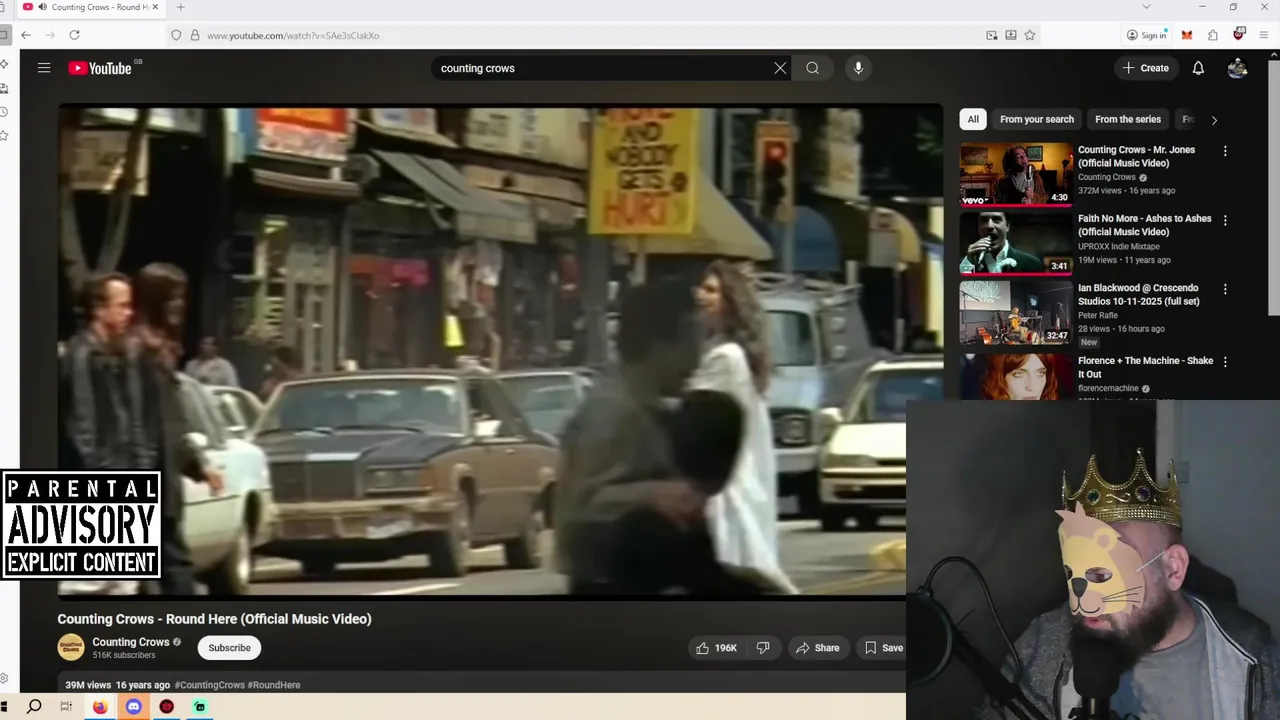Save the video to a playlist
1280x720 pixels.
tap(884, 648)
